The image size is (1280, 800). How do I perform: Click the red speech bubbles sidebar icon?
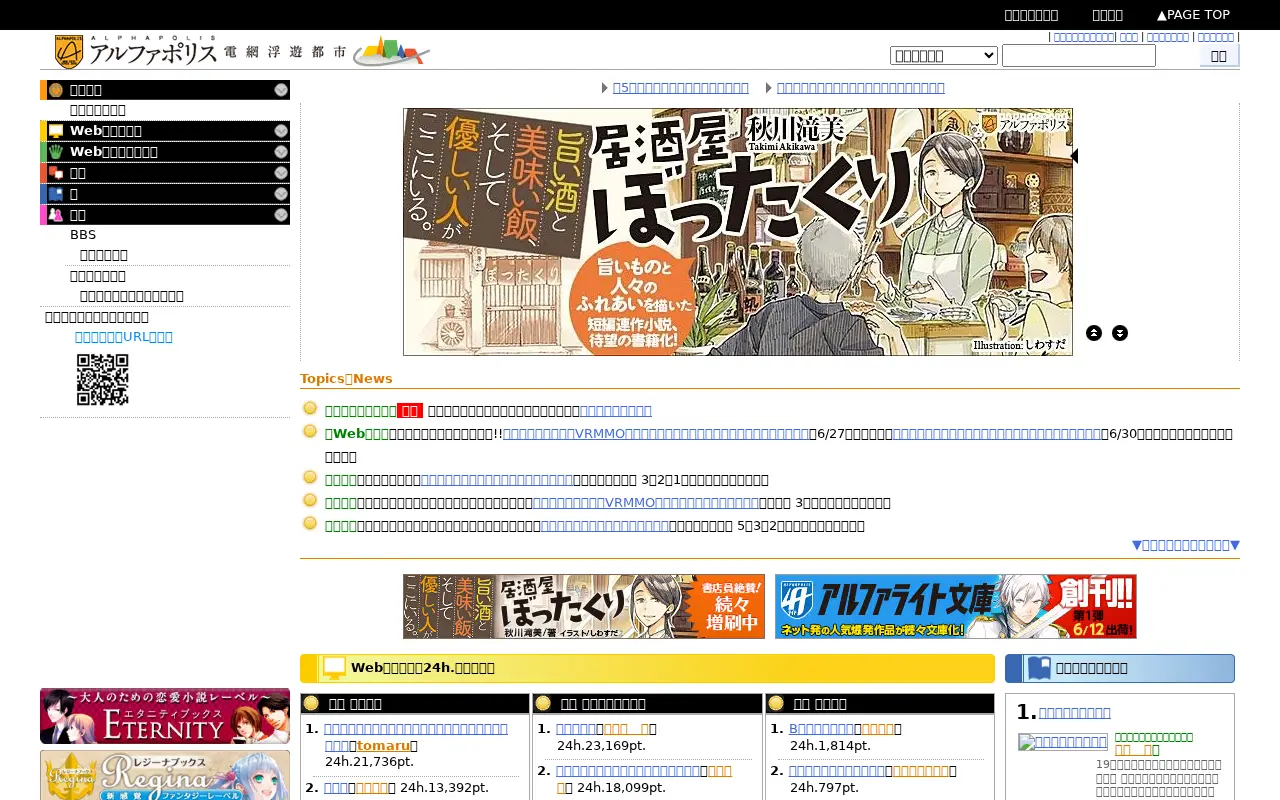[x=56, y=173]
